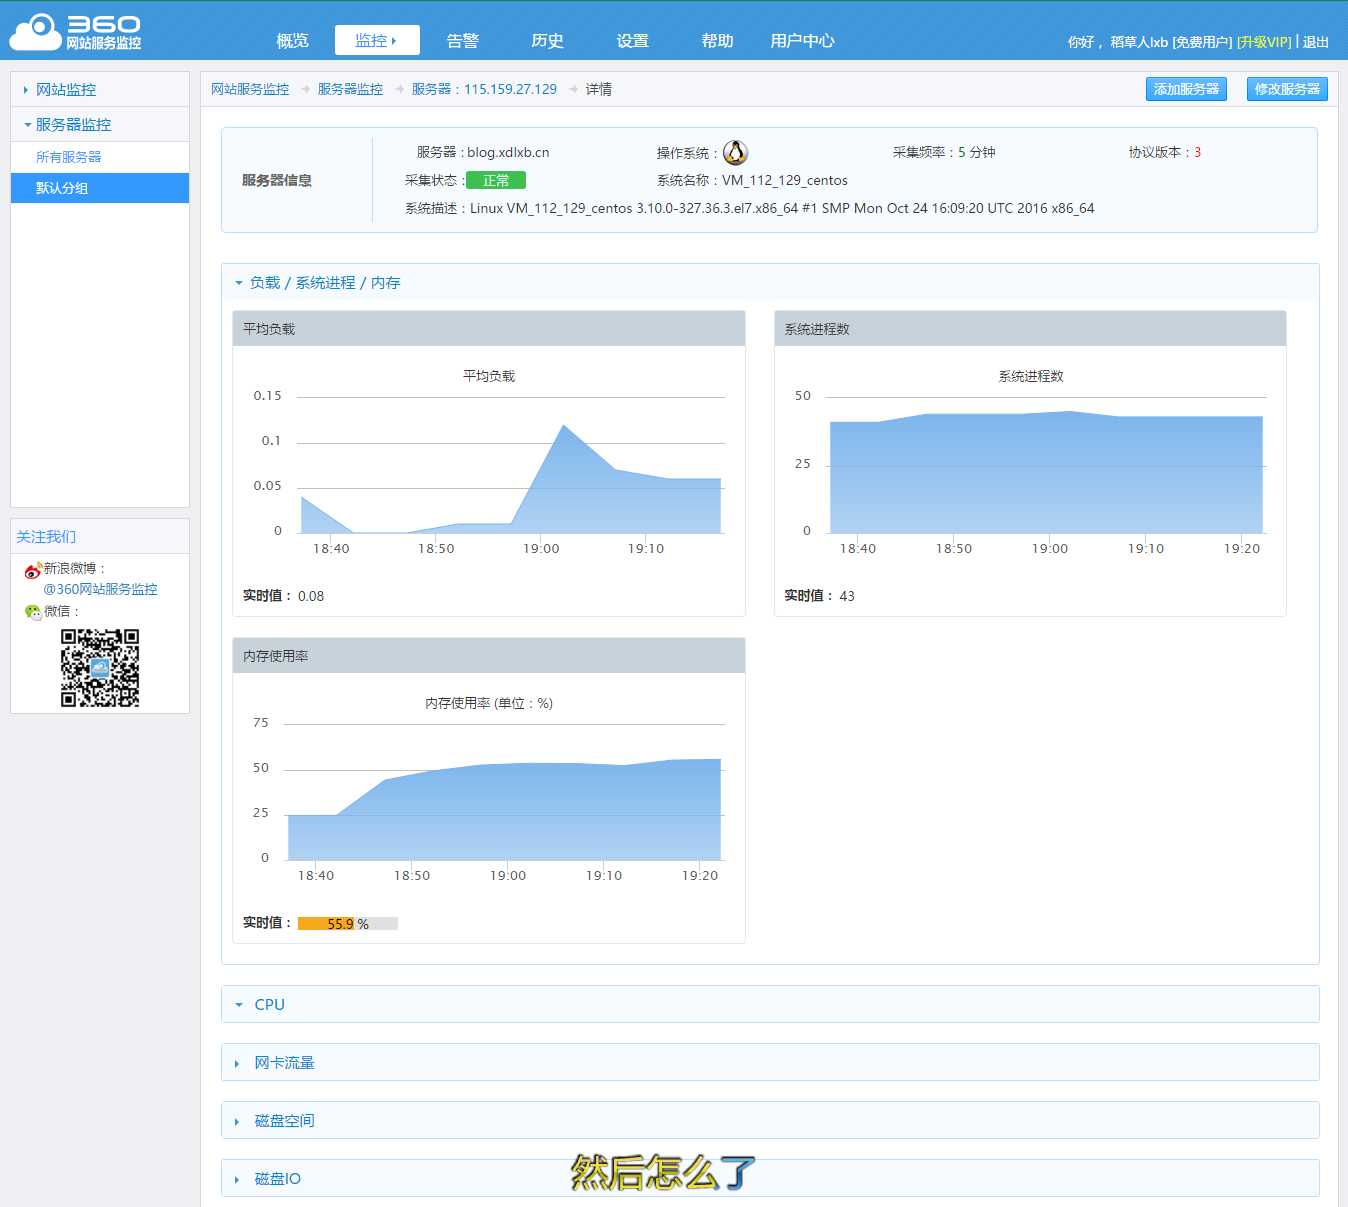This screenshot has height=1207, width=1348.
Task: Click the server name blog.xdlxb.cn
Action: click(x=508, y=152)
